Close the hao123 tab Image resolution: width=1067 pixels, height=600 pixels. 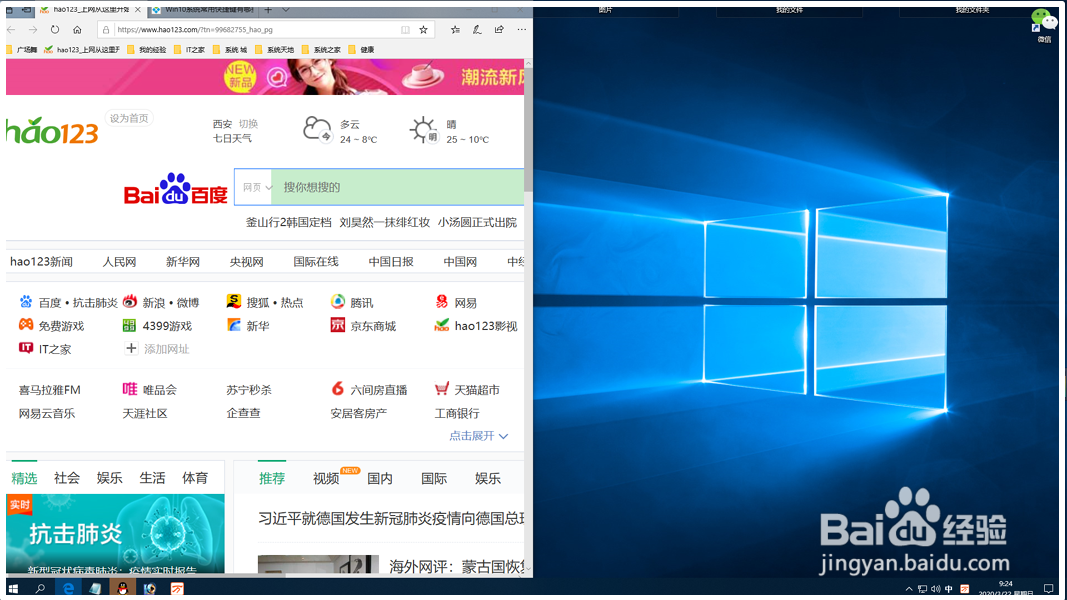pos(138,10)
